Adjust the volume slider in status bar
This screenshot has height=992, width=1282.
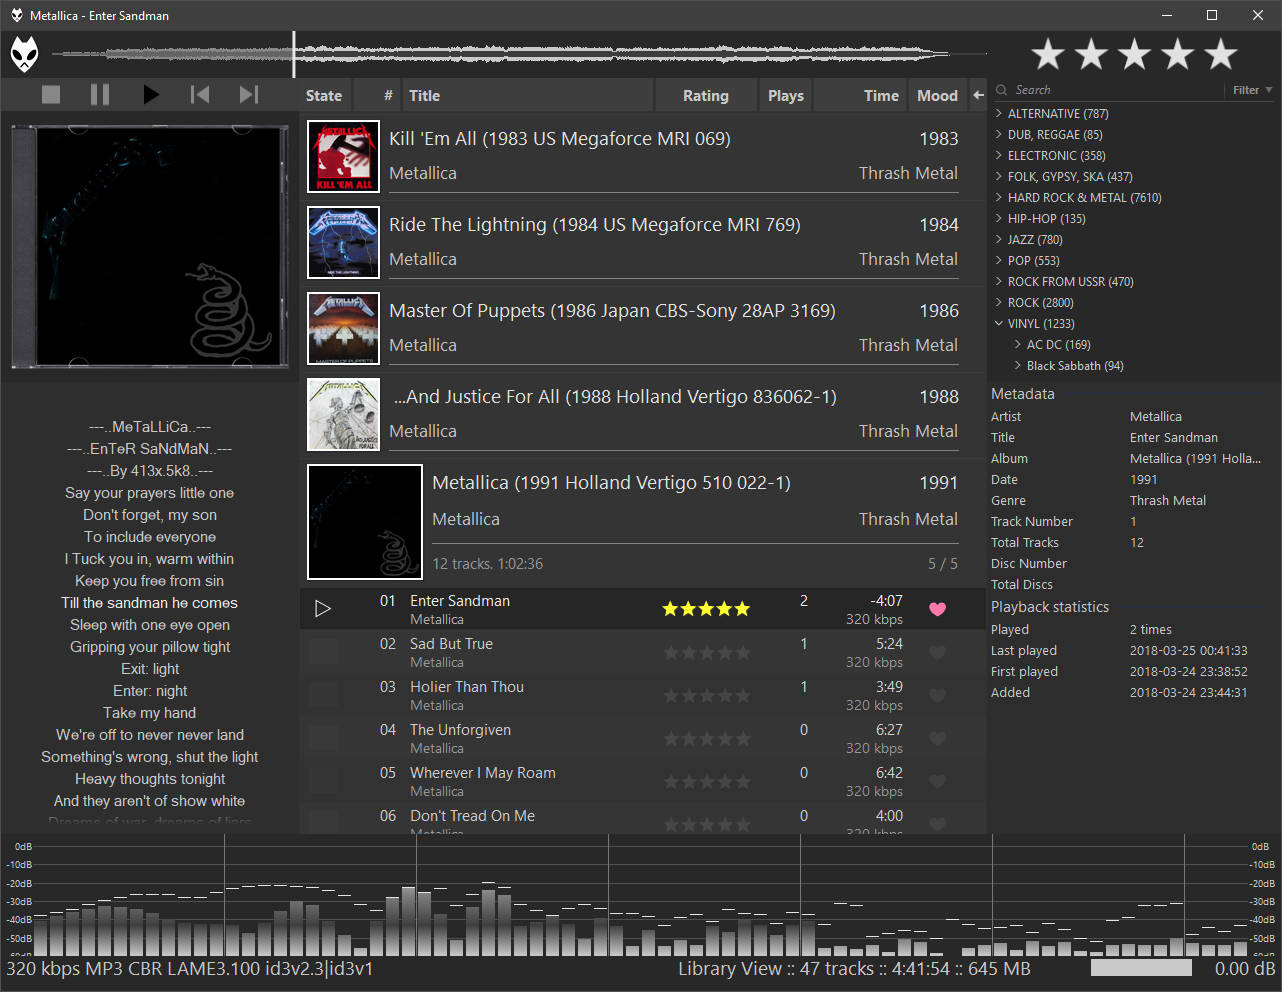pos(1141,968)
